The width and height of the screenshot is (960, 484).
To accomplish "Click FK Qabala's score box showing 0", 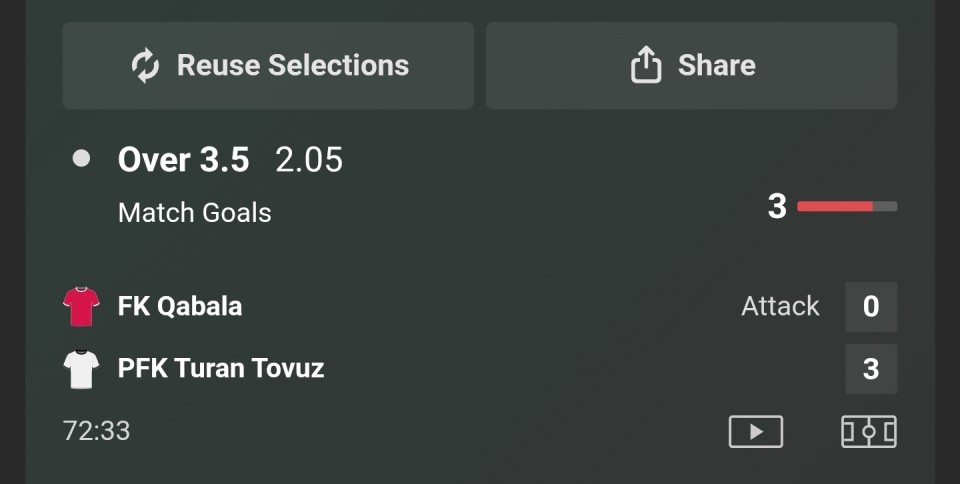I will (870, 306).
